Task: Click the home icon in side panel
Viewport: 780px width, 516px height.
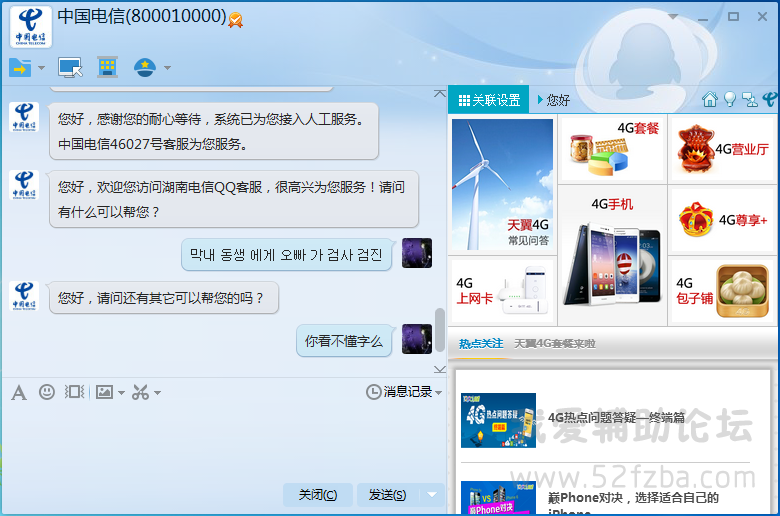Action: click(710, 100)
